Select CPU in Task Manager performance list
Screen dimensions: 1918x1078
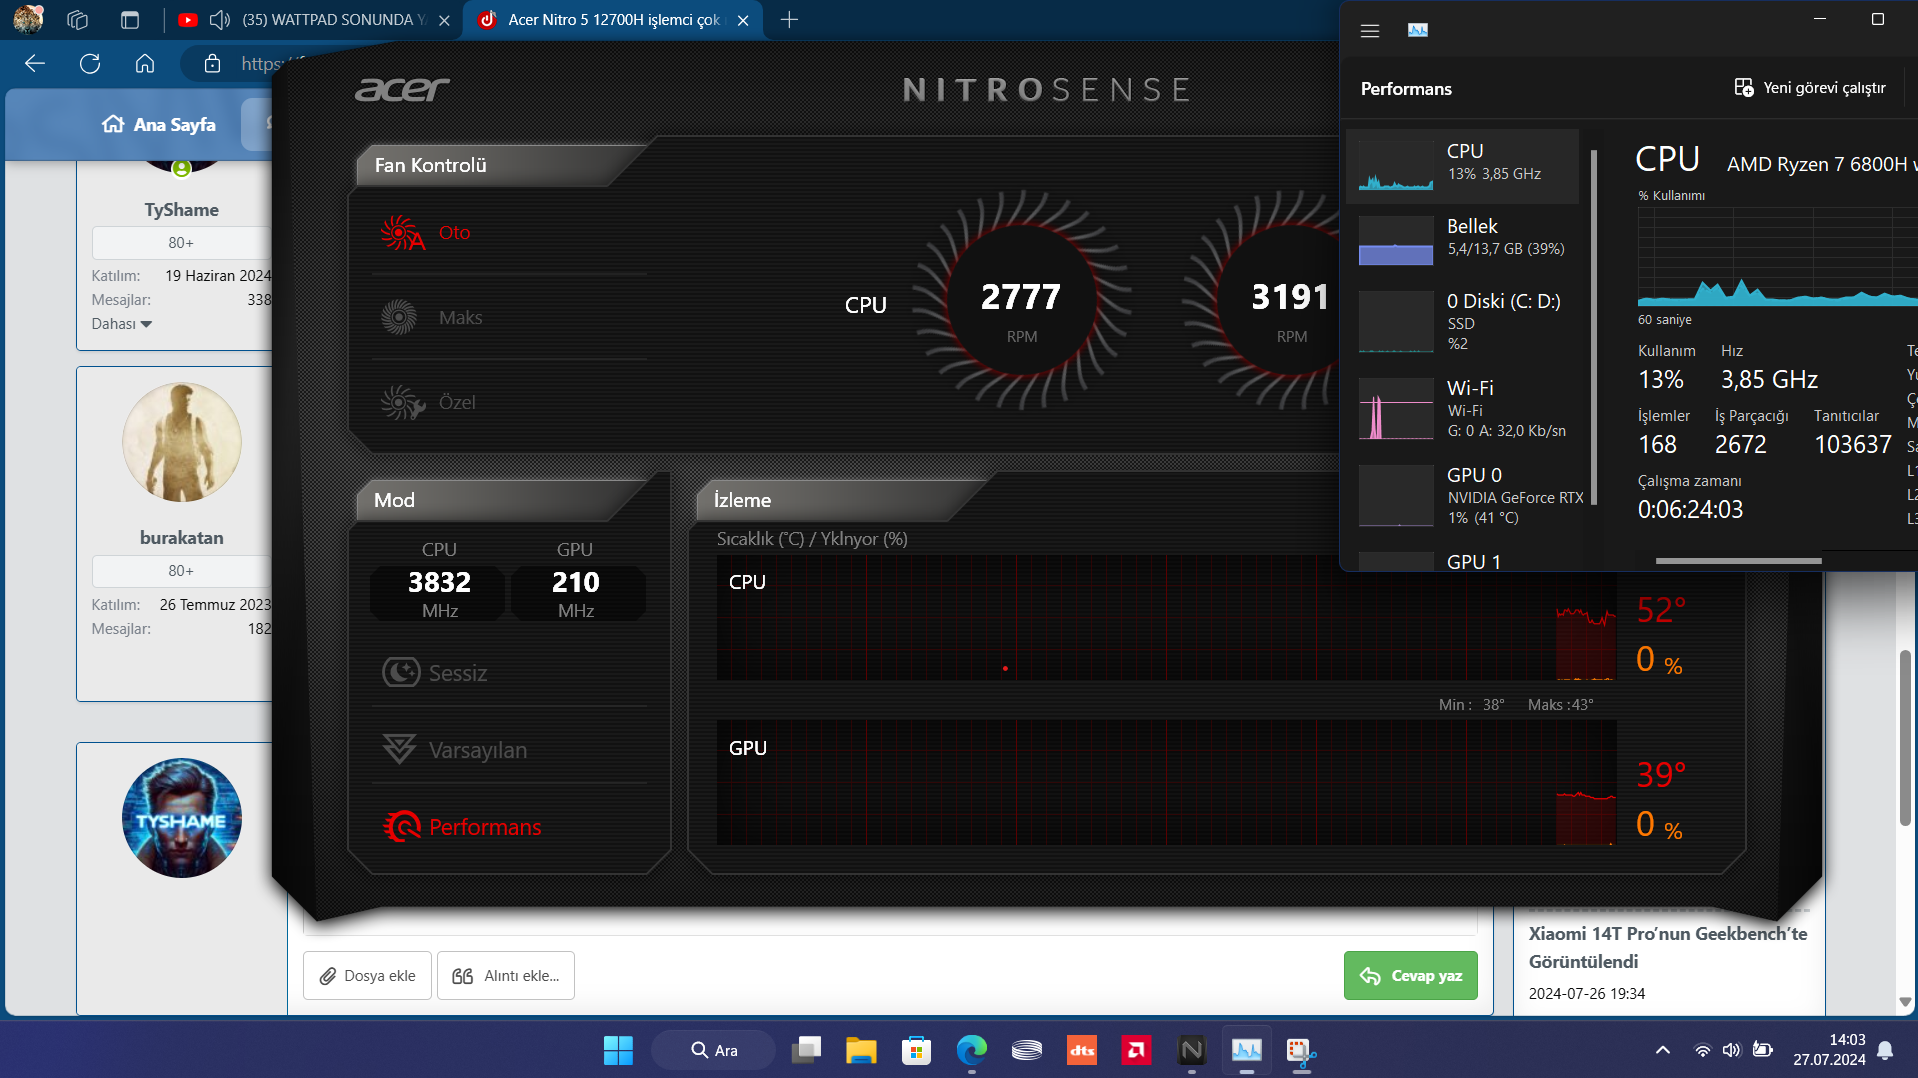pos(1462,166)
